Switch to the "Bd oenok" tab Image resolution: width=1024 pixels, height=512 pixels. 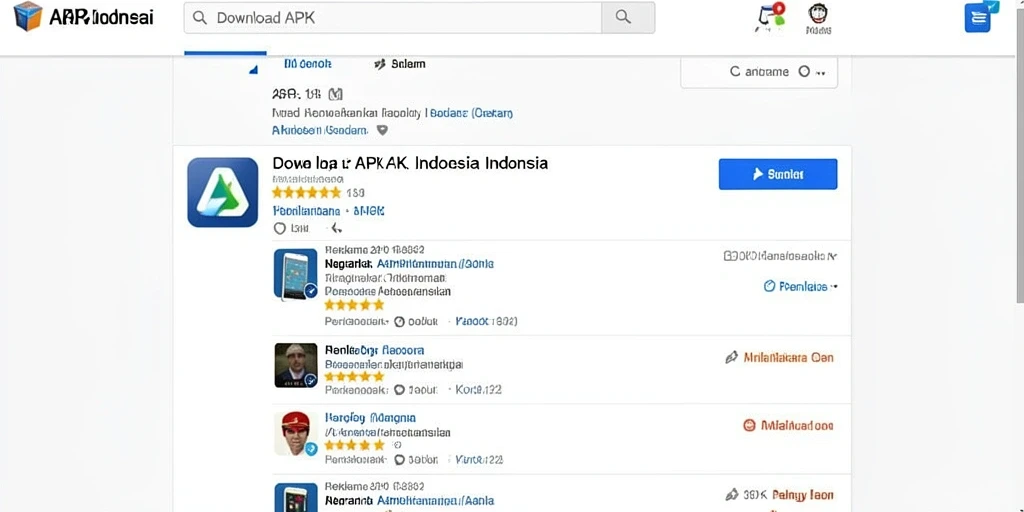tap(308, 63)
